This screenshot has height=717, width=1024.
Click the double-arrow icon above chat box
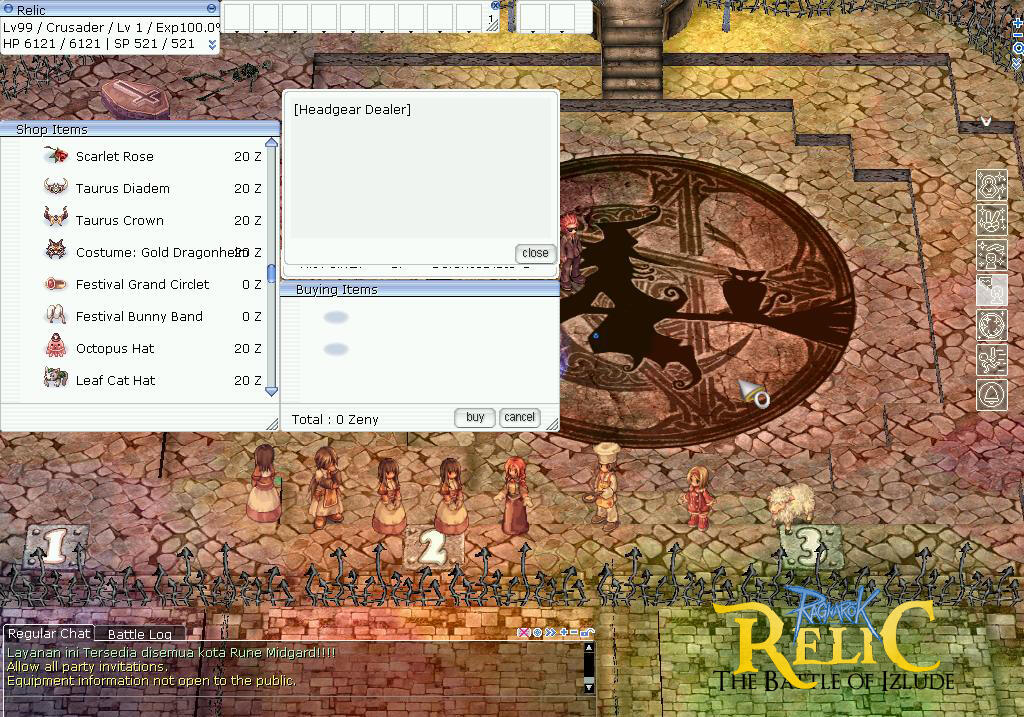pos(550,632)
